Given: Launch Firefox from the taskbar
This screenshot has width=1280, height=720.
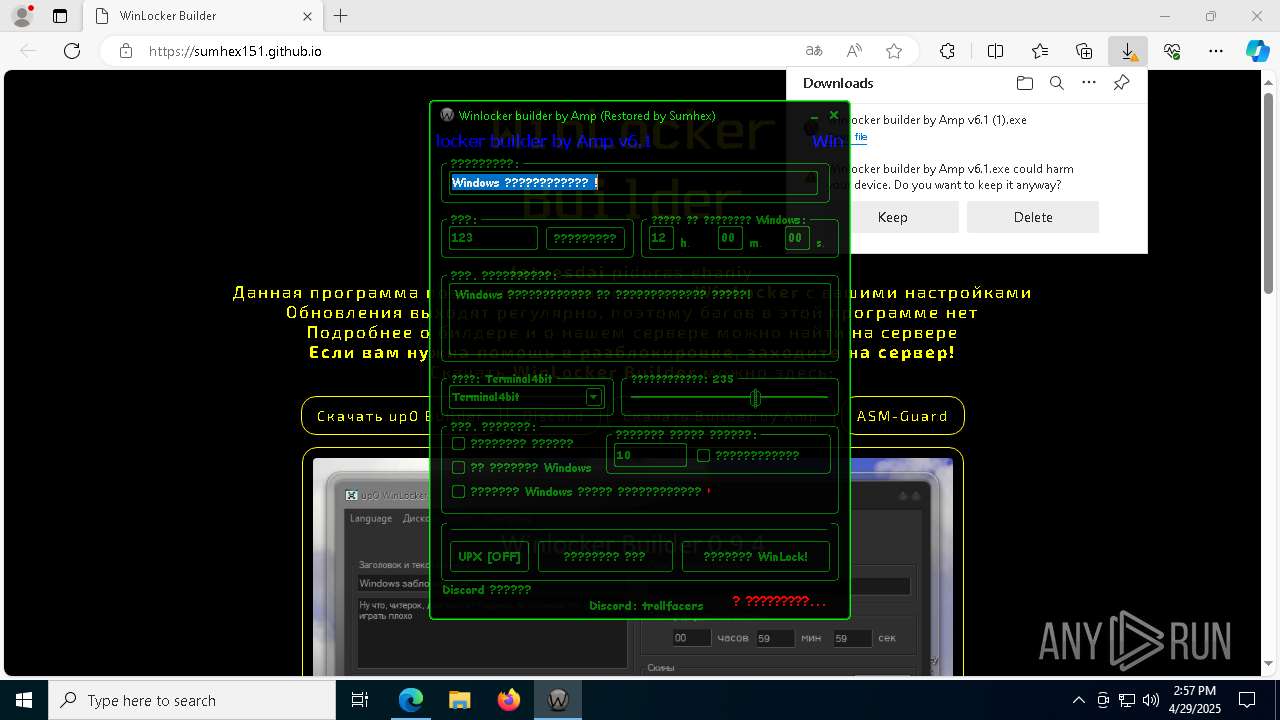Looking at the screenshot, I should 509,700.
